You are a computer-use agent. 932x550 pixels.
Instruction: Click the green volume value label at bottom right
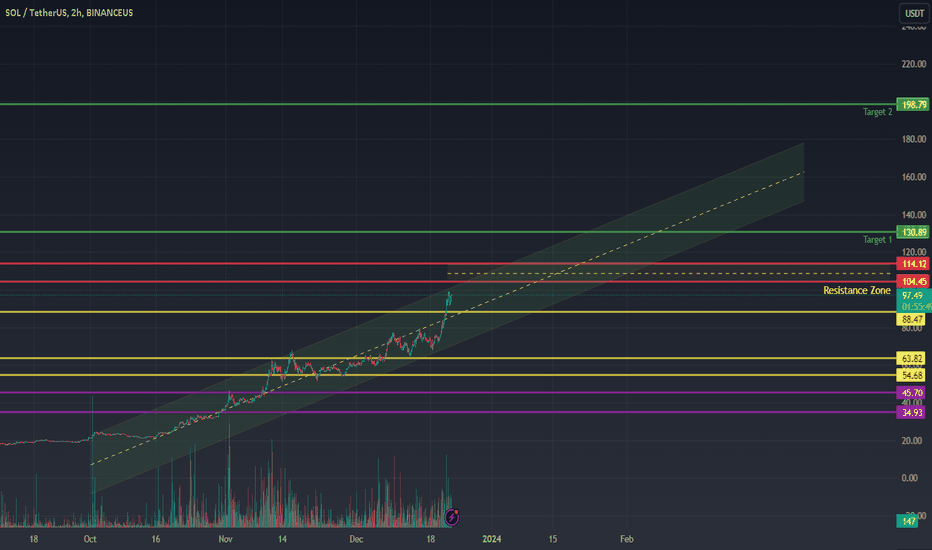[908, 521]
